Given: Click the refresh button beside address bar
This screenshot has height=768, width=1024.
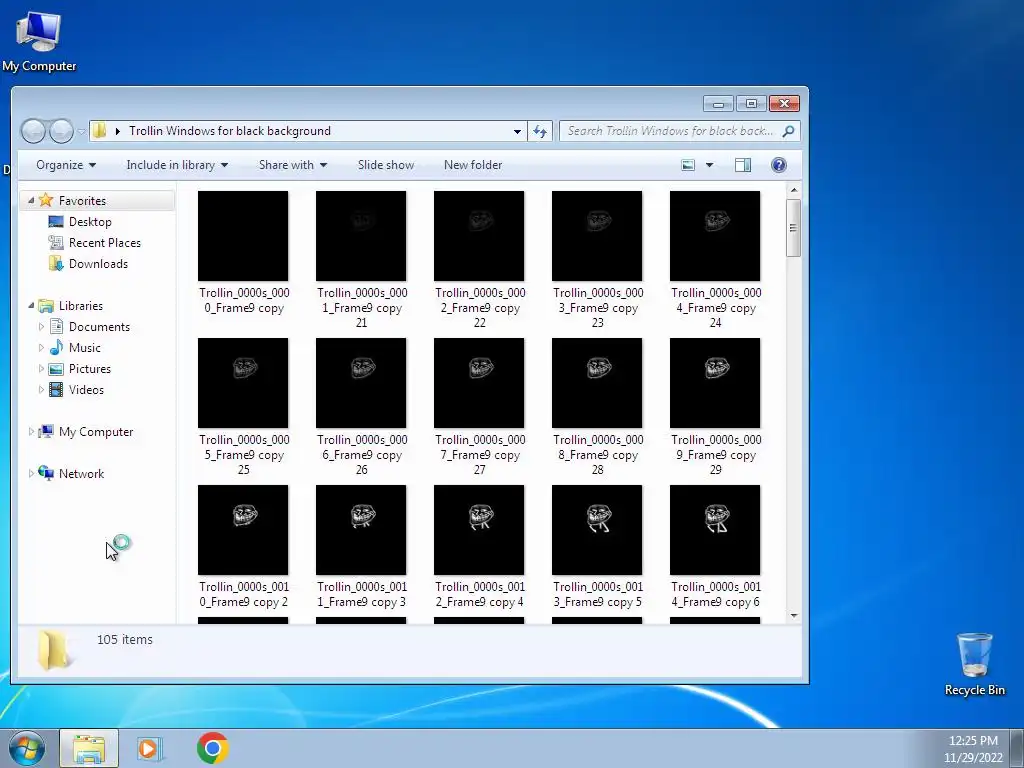Looking at the screenshot, I should pos(540,131).
